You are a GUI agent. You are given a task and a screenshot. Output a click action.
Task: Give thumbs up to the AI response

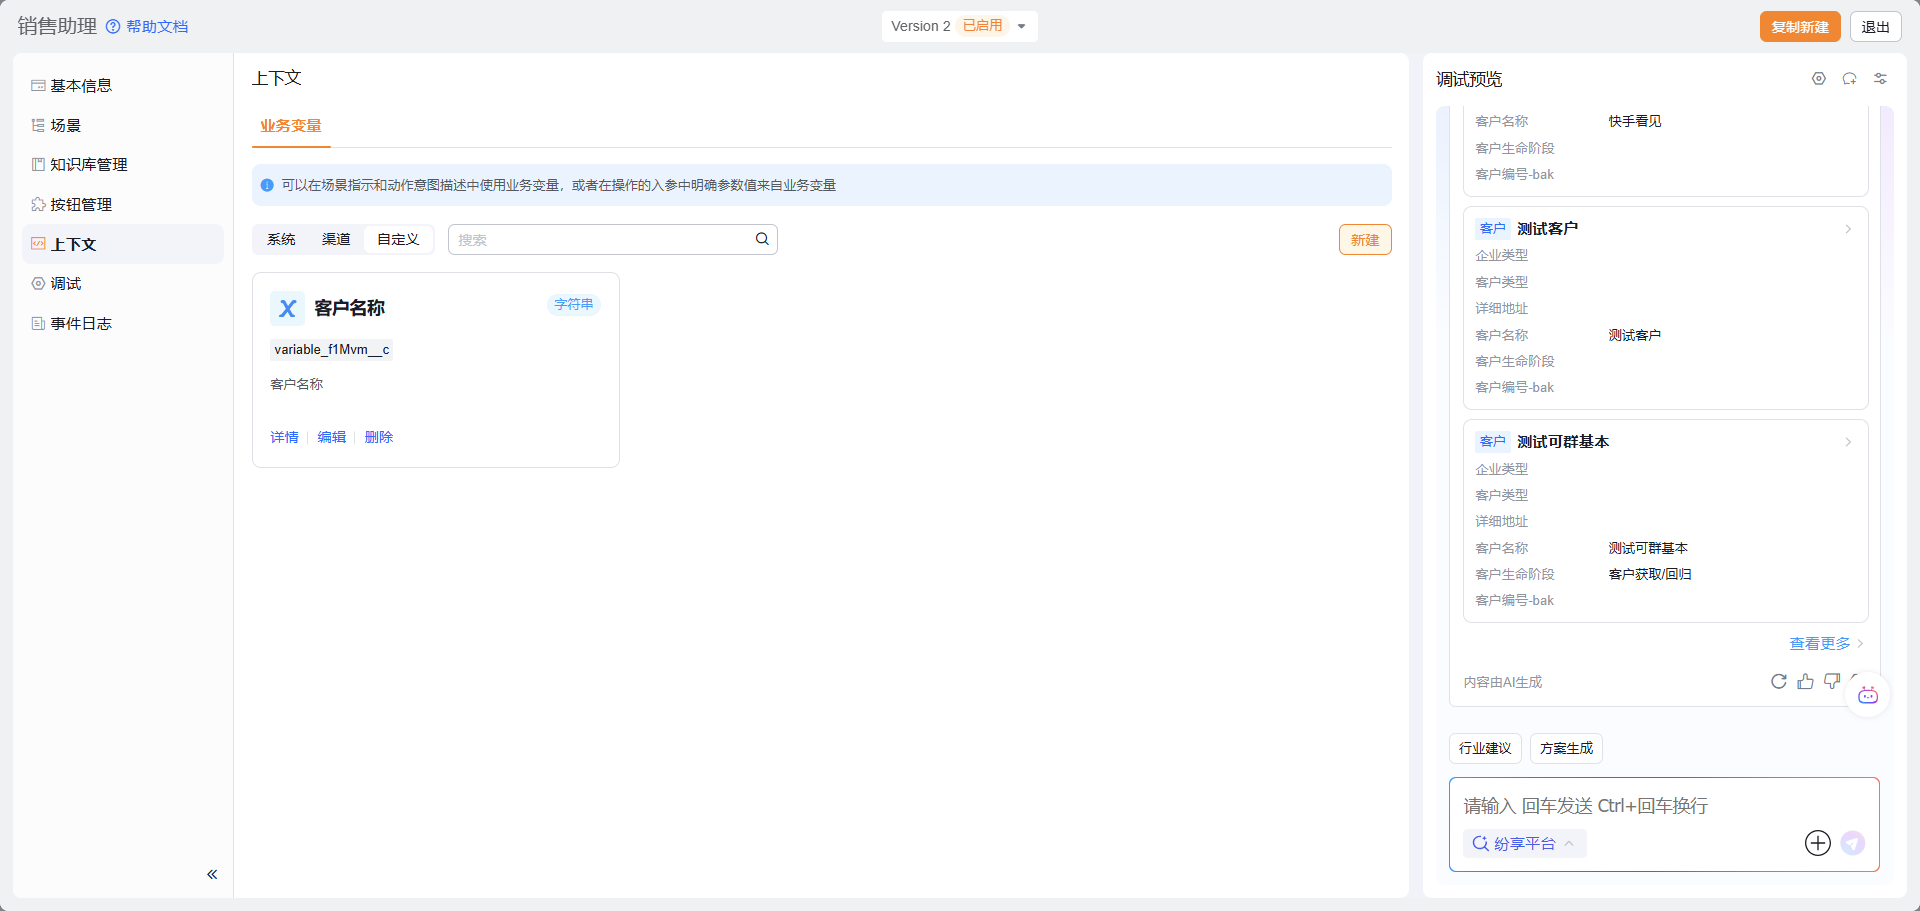click(x=1805, y=681)
